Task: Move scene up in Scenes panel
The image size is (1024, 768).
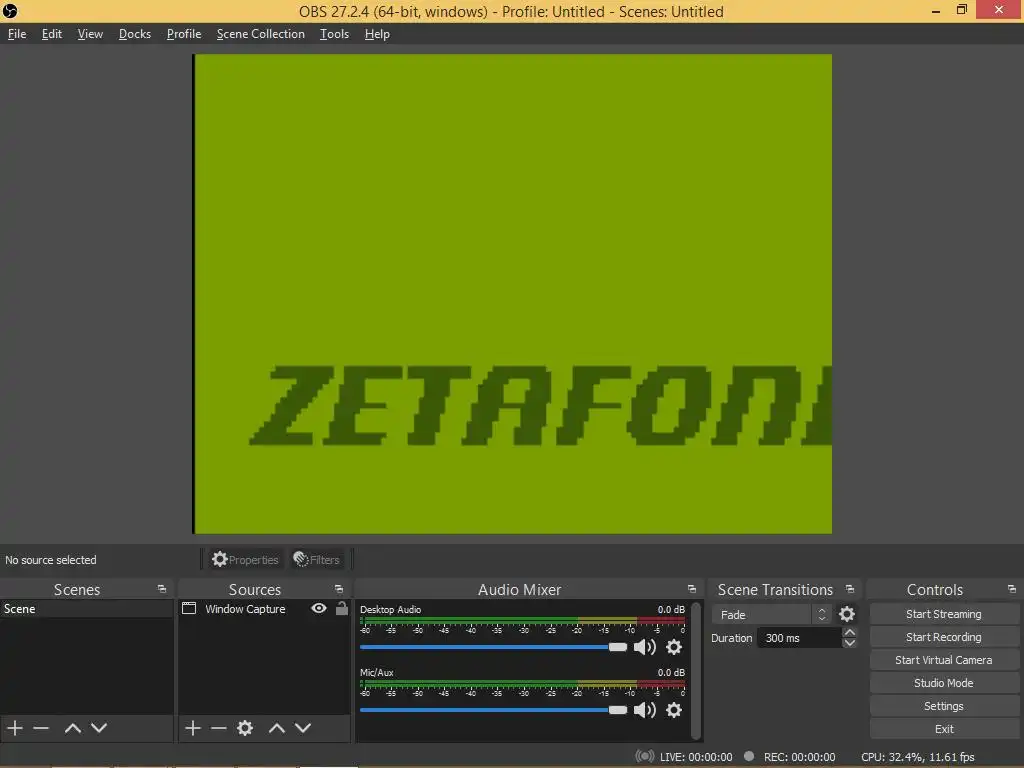Action: coord(72,728)
